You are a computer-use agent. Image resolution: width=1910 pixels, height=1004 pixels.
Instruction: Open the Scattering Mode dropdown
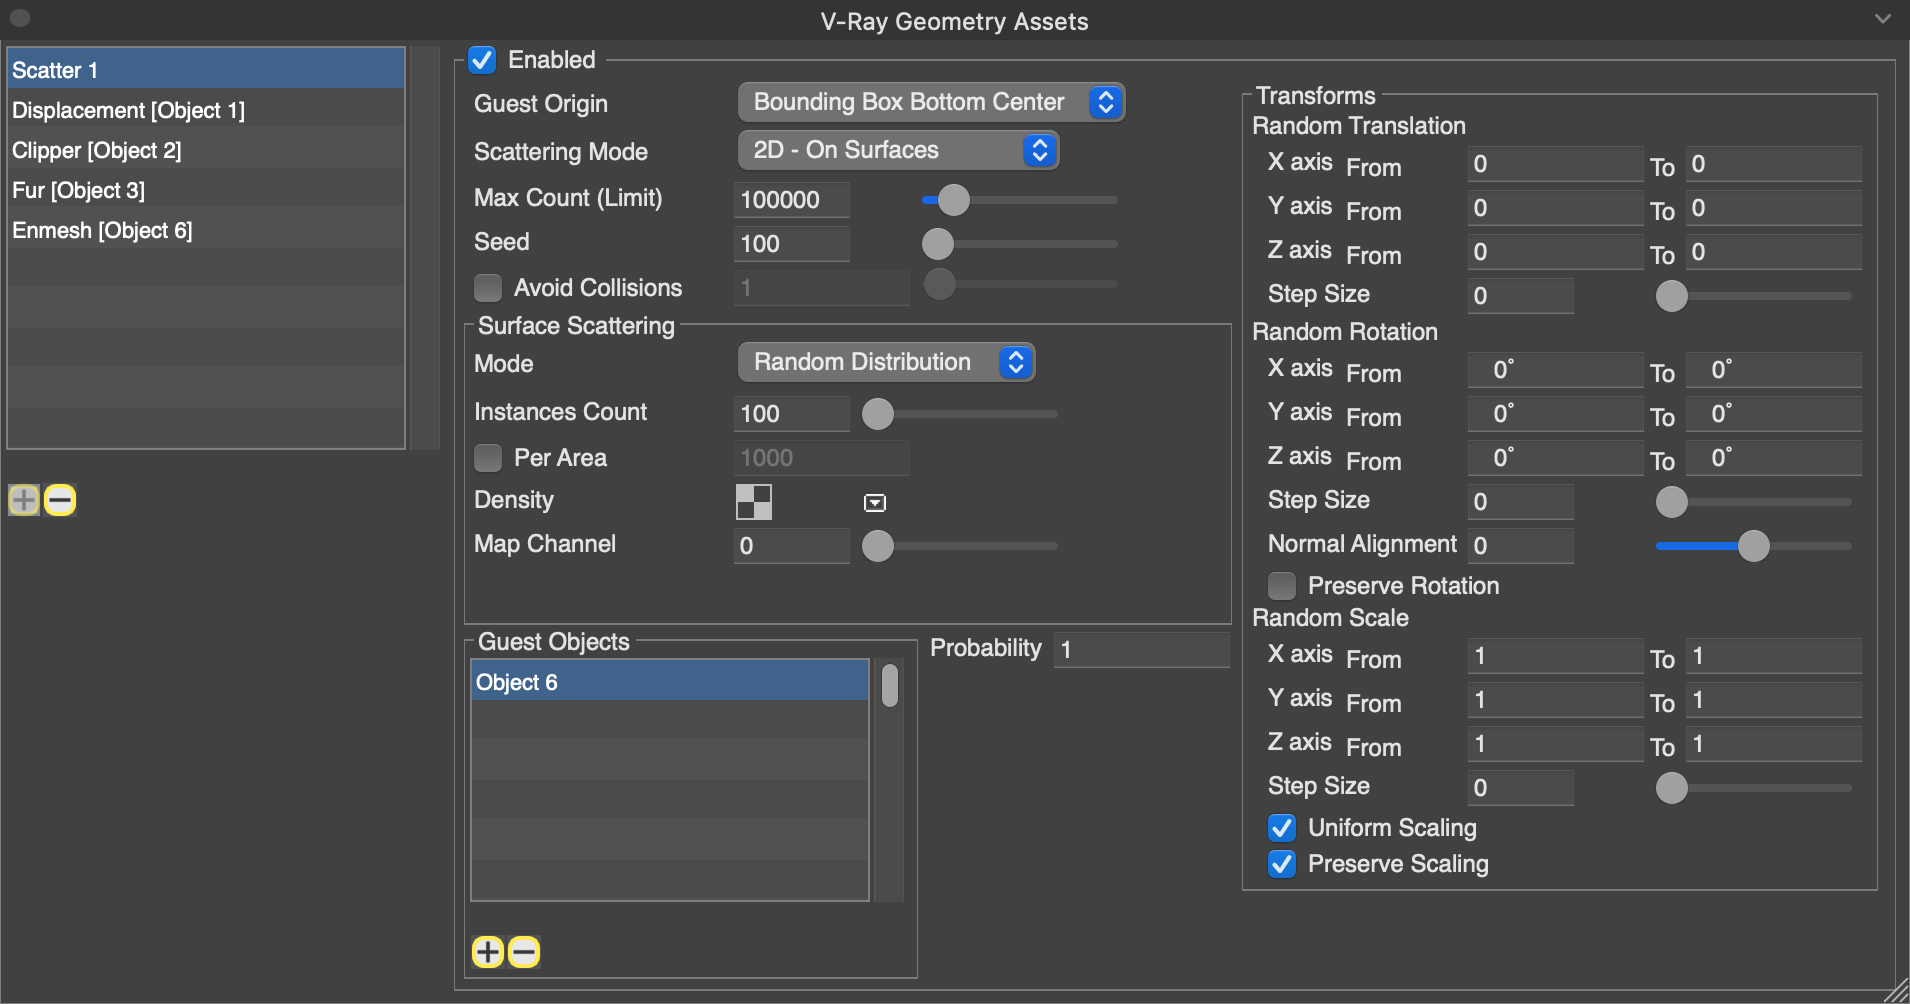coord(898,150)
